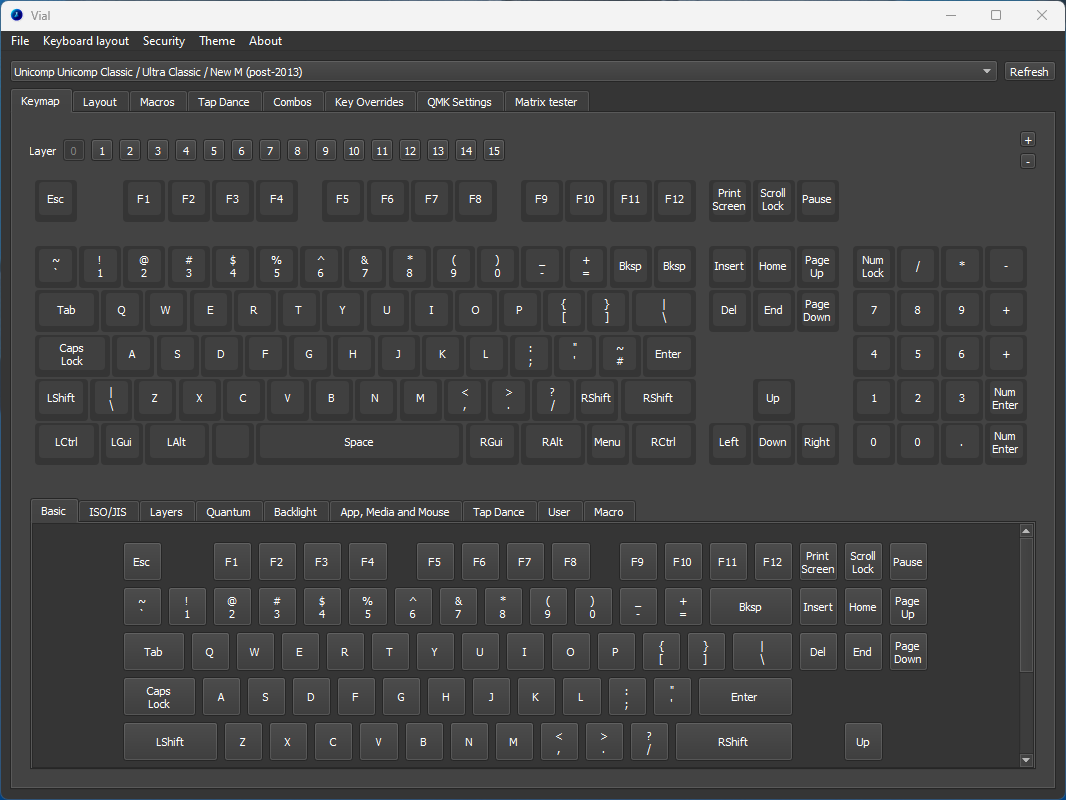Open App, Media and Mouse tab

pos(395,512)
